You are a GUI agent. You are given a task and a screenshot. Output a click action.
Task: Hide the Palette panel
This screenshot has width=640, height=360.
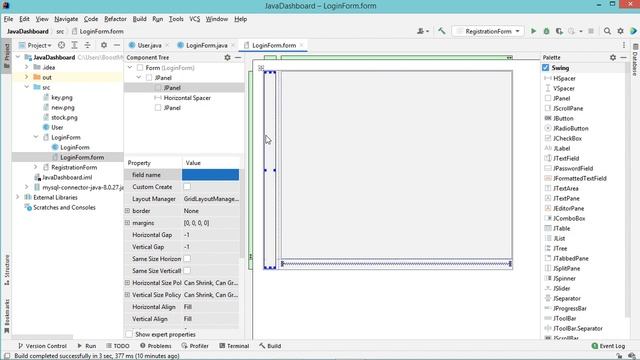623,58
